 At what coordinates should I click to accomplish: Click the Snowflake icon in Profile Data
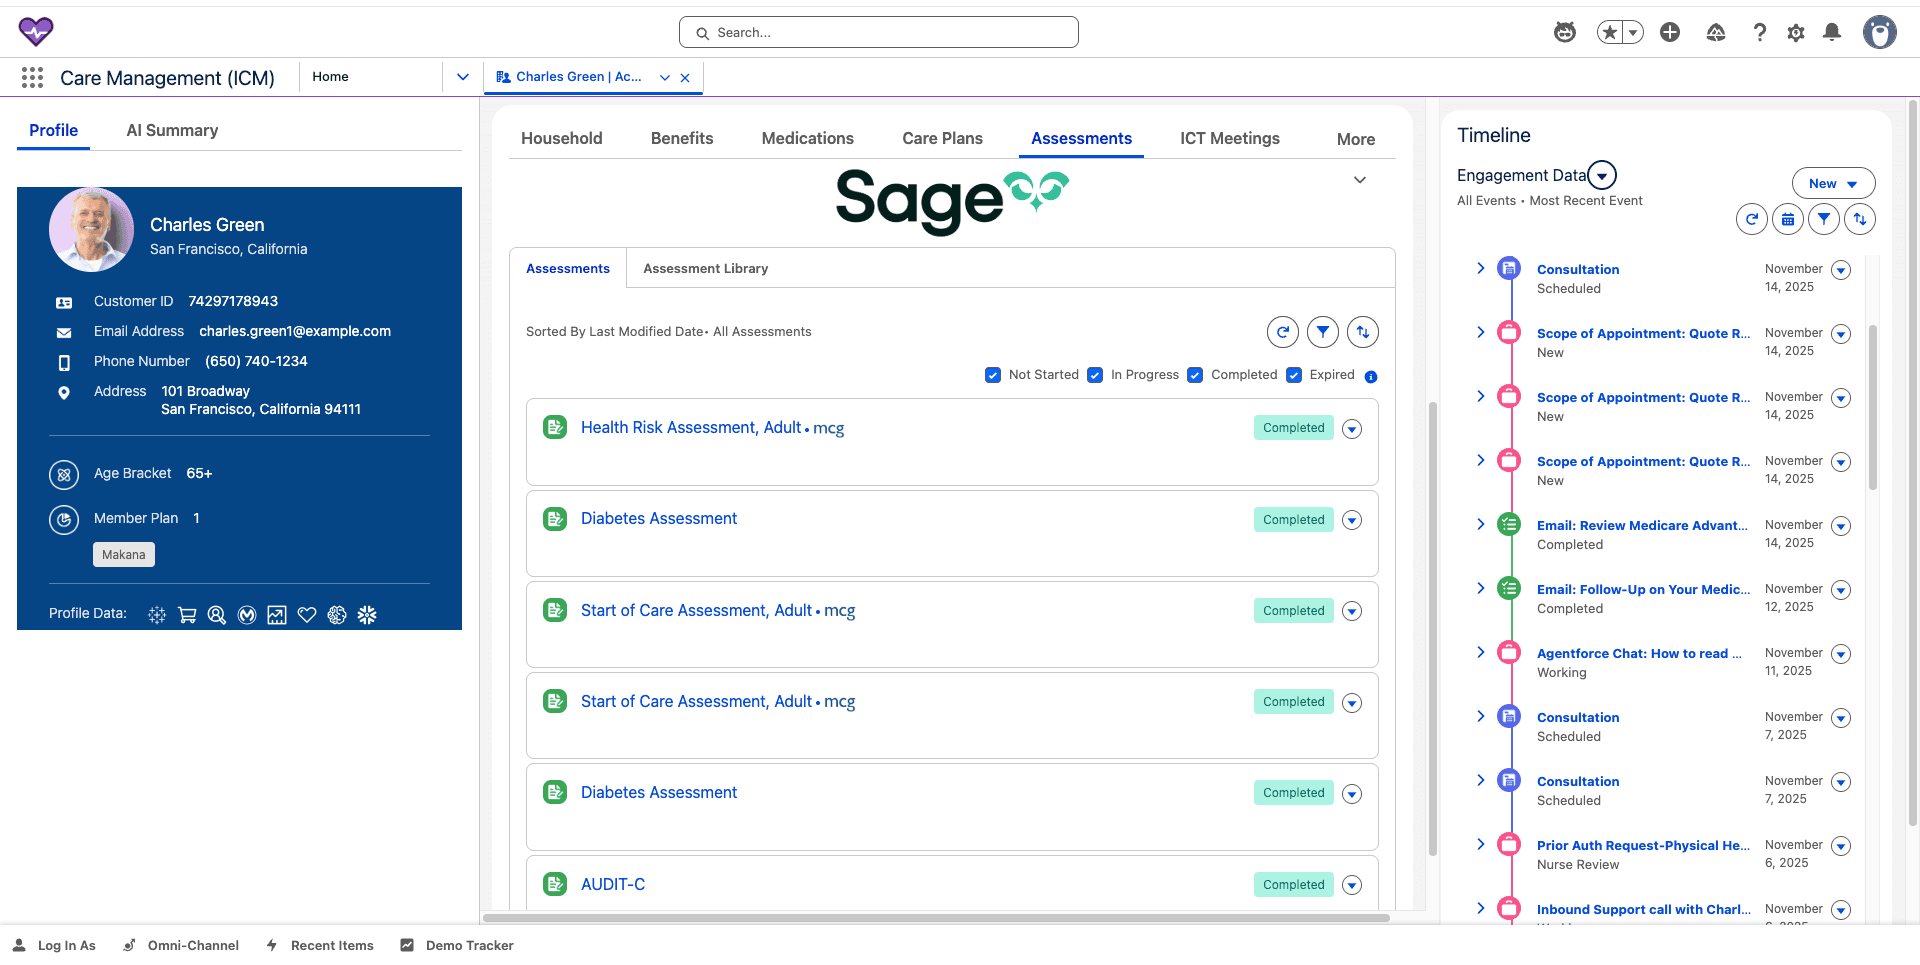coord(367,615)
